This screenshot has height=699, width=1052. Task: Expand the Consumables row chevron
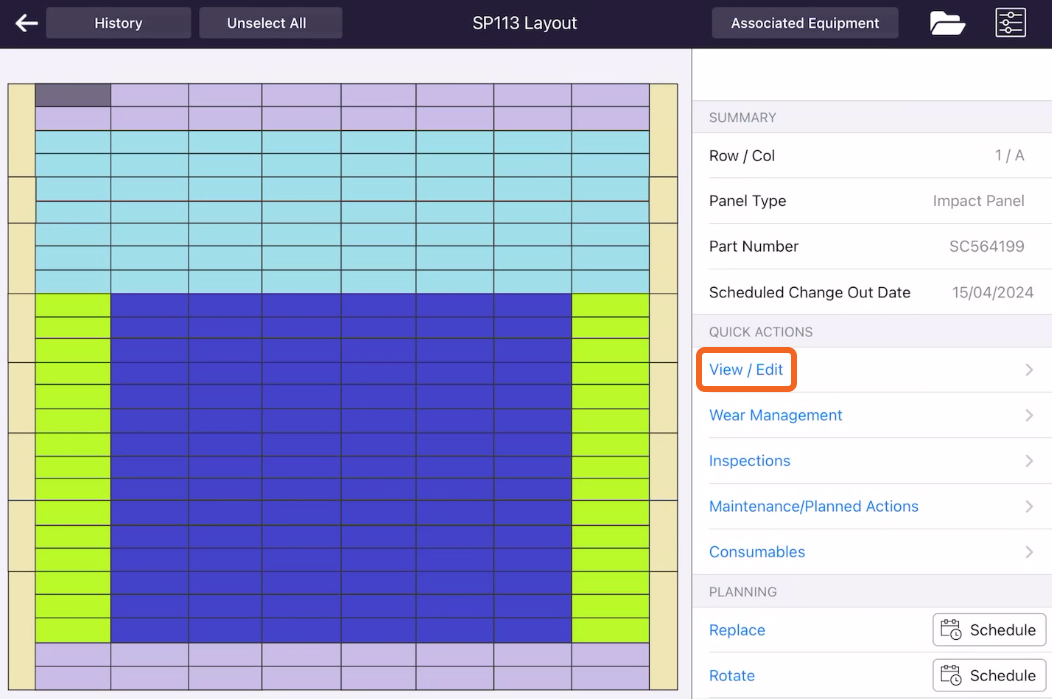coord(1029,552)
